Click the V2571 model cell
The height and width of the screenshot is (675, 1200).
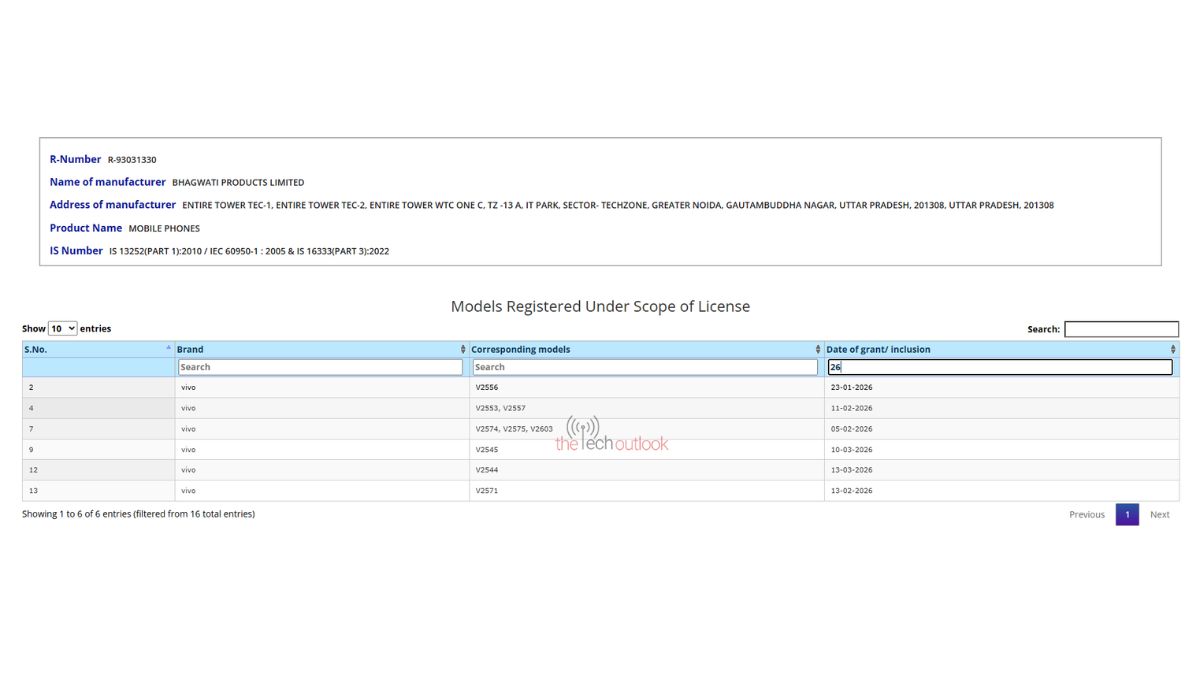pyautogui.click(x=487, y=491)
